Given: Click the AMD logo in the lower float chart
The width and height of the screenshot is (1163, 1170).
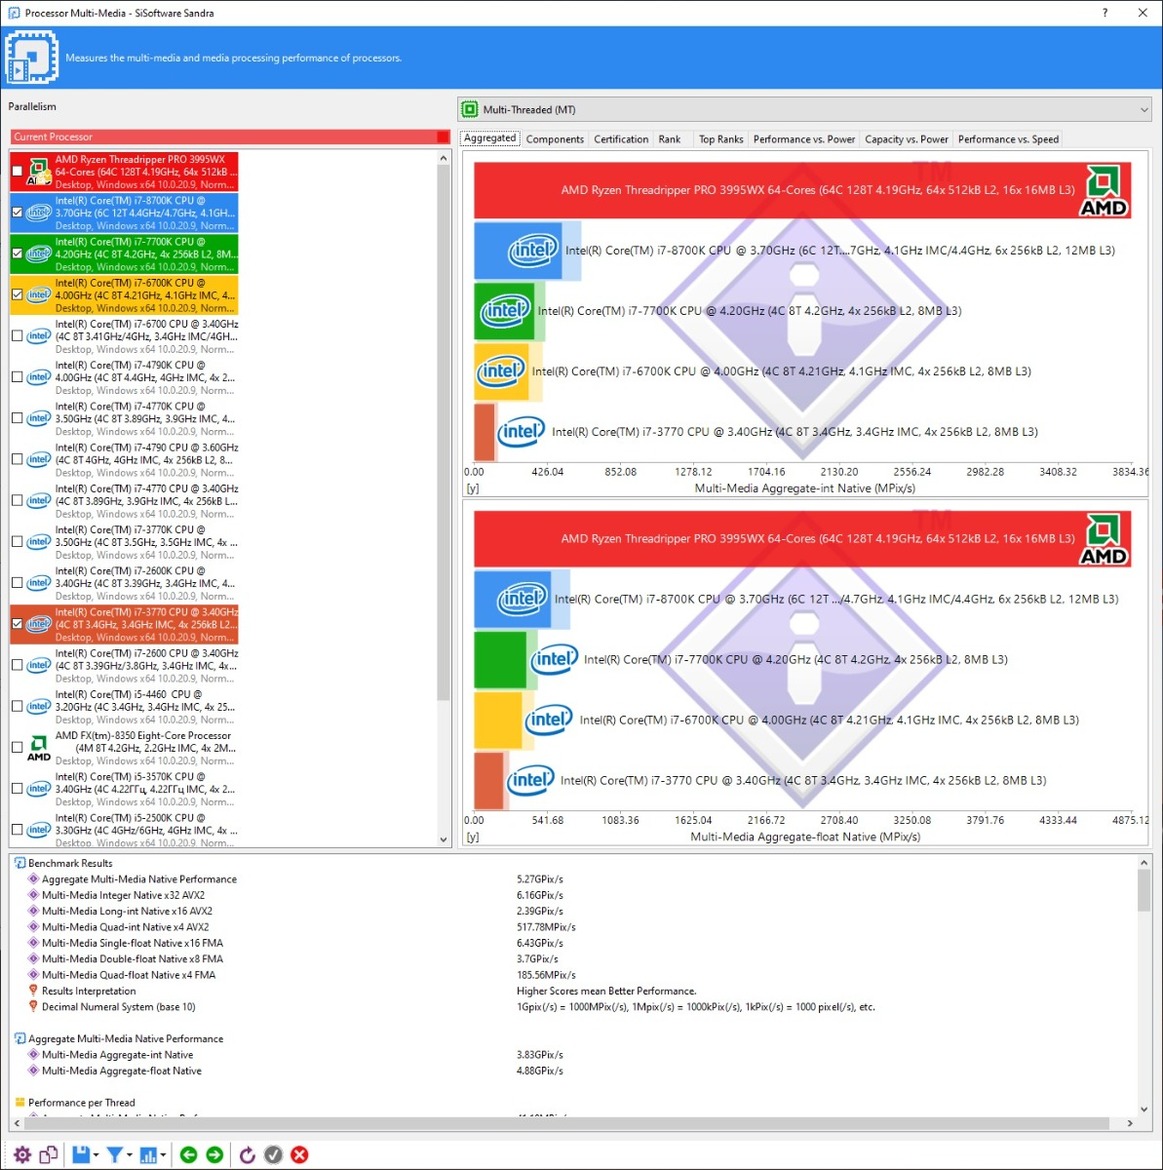Looking at the screenshot, I should [x=1104, y=539].
